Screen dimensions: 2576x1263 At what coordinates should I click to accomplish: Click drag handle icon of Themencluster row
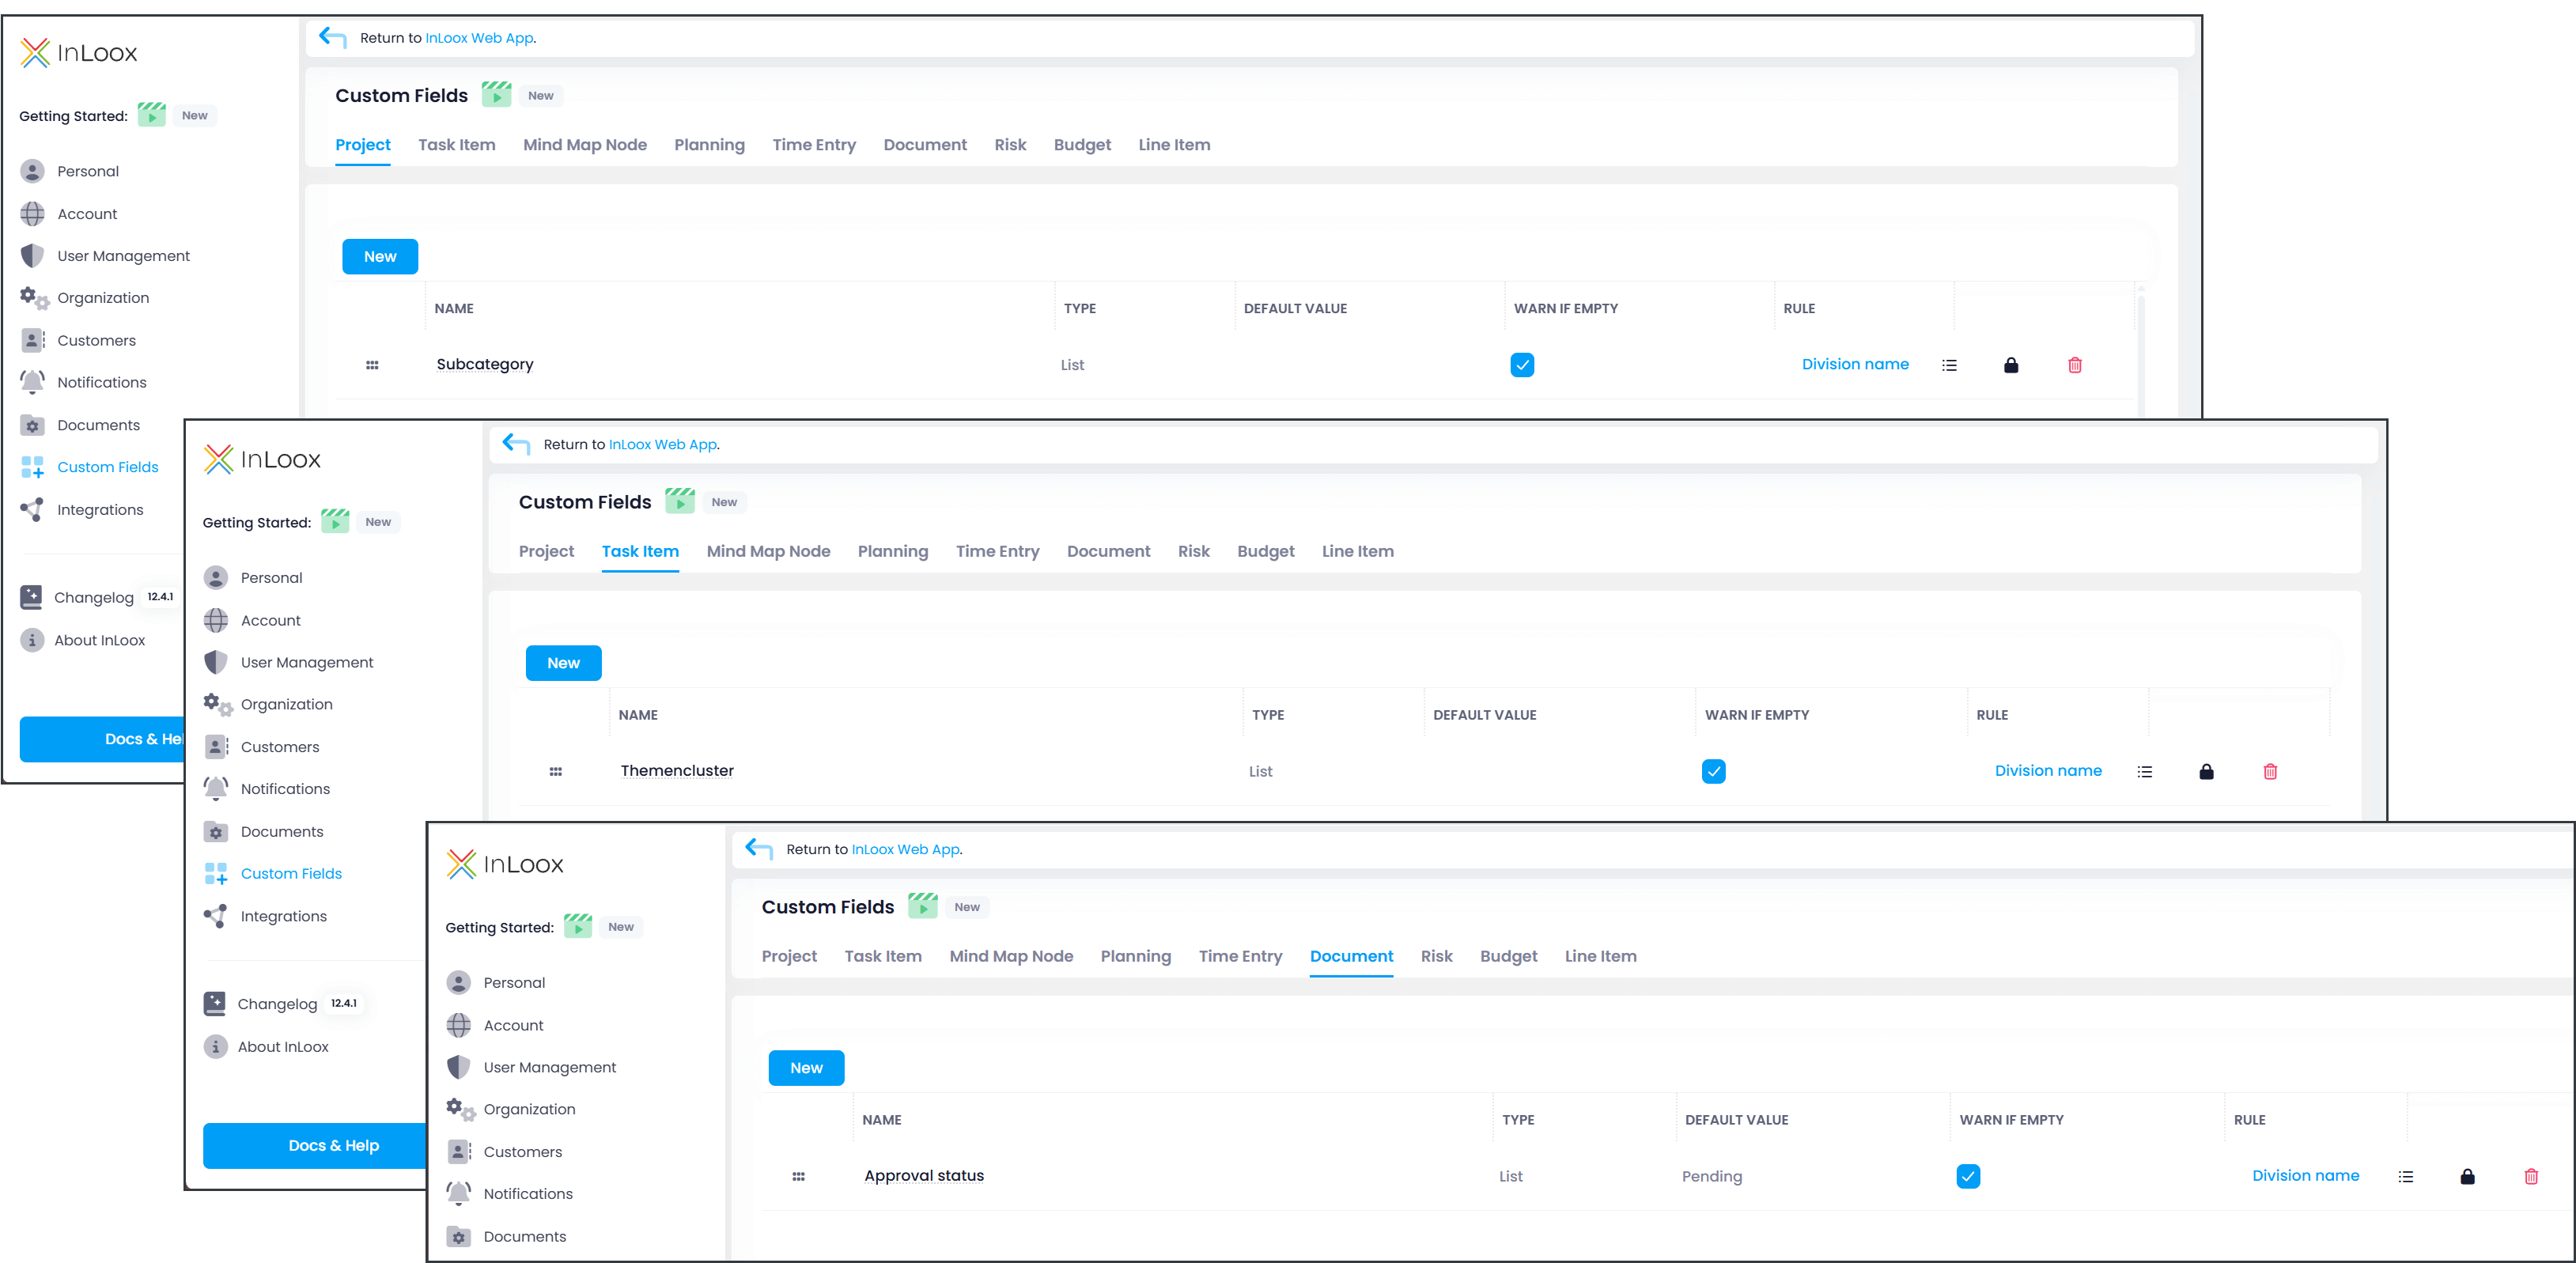(556, 771)
